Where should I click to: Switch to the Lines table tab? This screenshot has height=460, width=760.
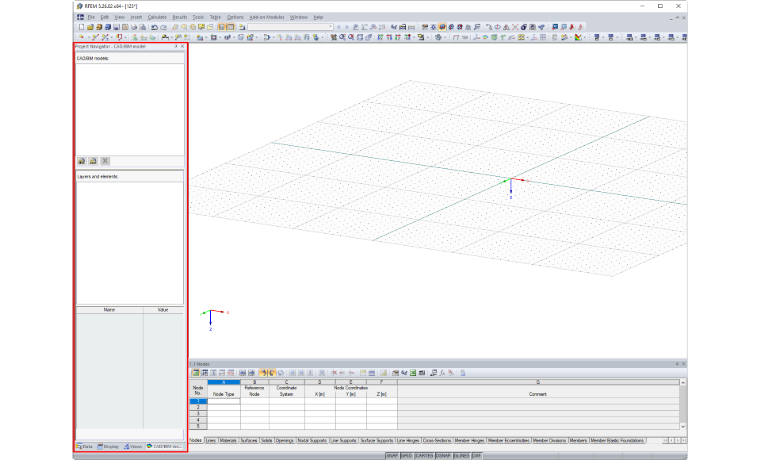pos(210,441)
